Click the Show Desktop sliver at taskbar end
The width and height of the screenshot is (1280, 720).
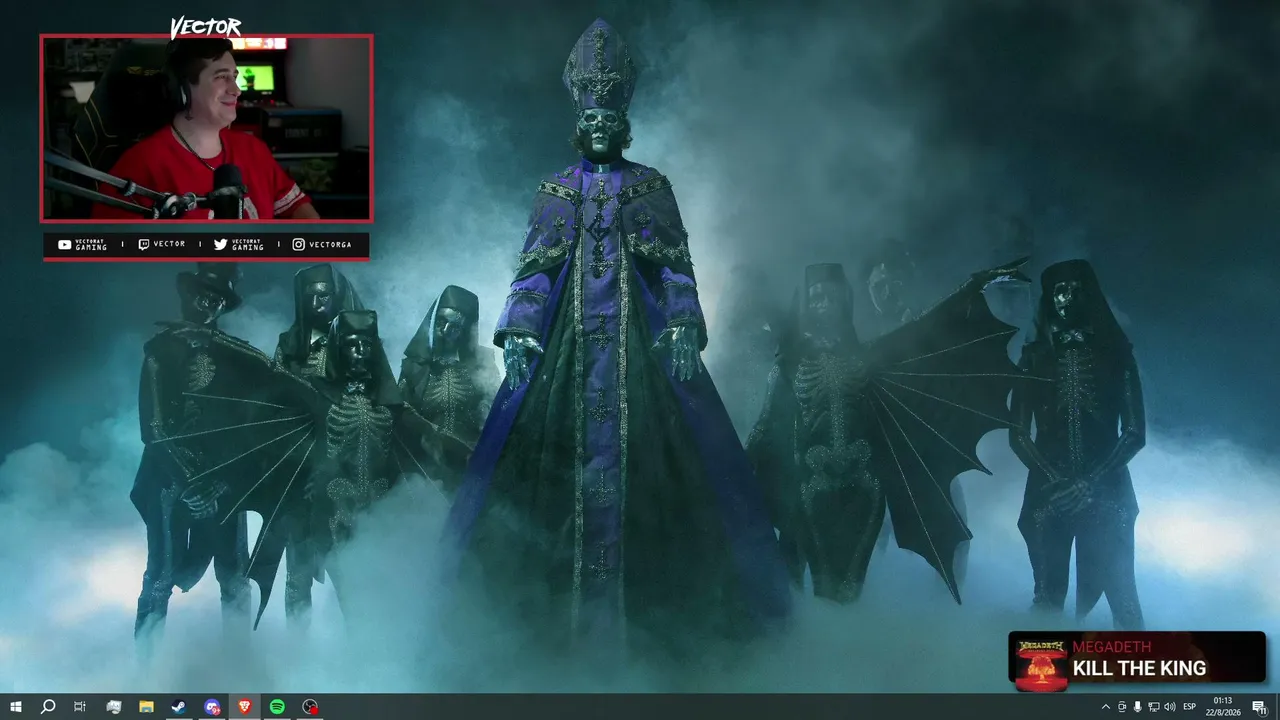tap(1277, 707)
